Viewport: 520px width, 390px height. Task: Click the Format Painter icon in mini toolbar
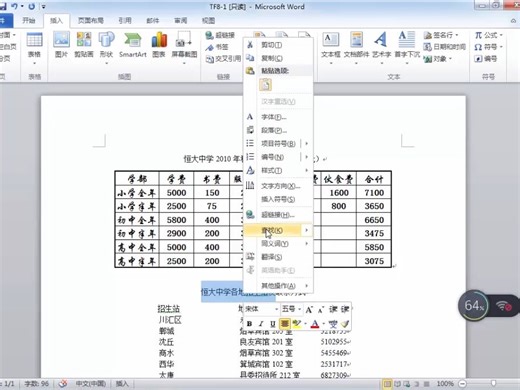coord(345,324)
